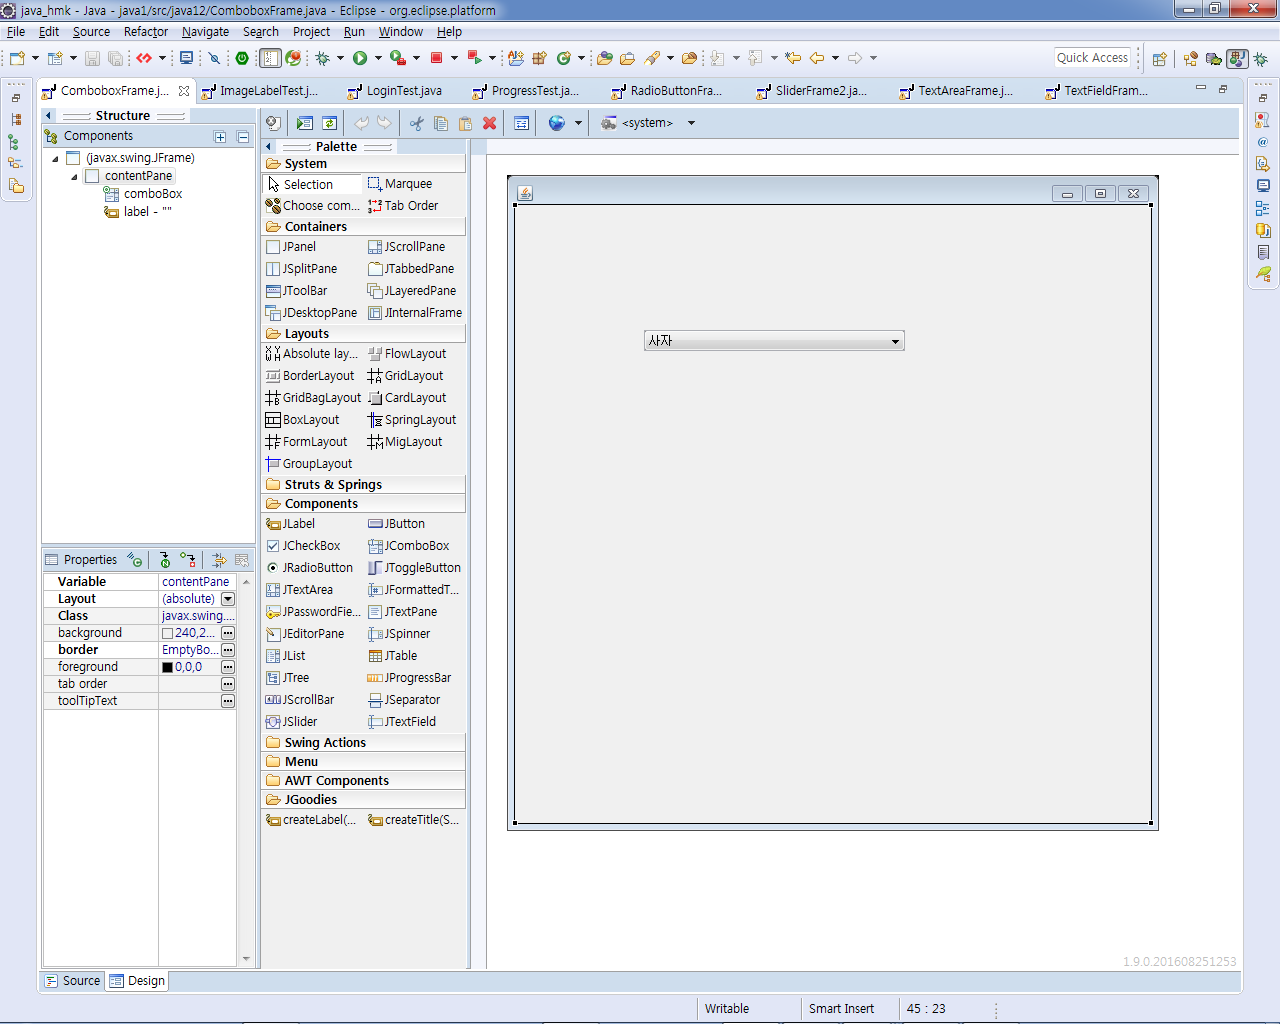Collapse the Layouts palette category
1280x1024 pixels.
[x=364, y=334]
